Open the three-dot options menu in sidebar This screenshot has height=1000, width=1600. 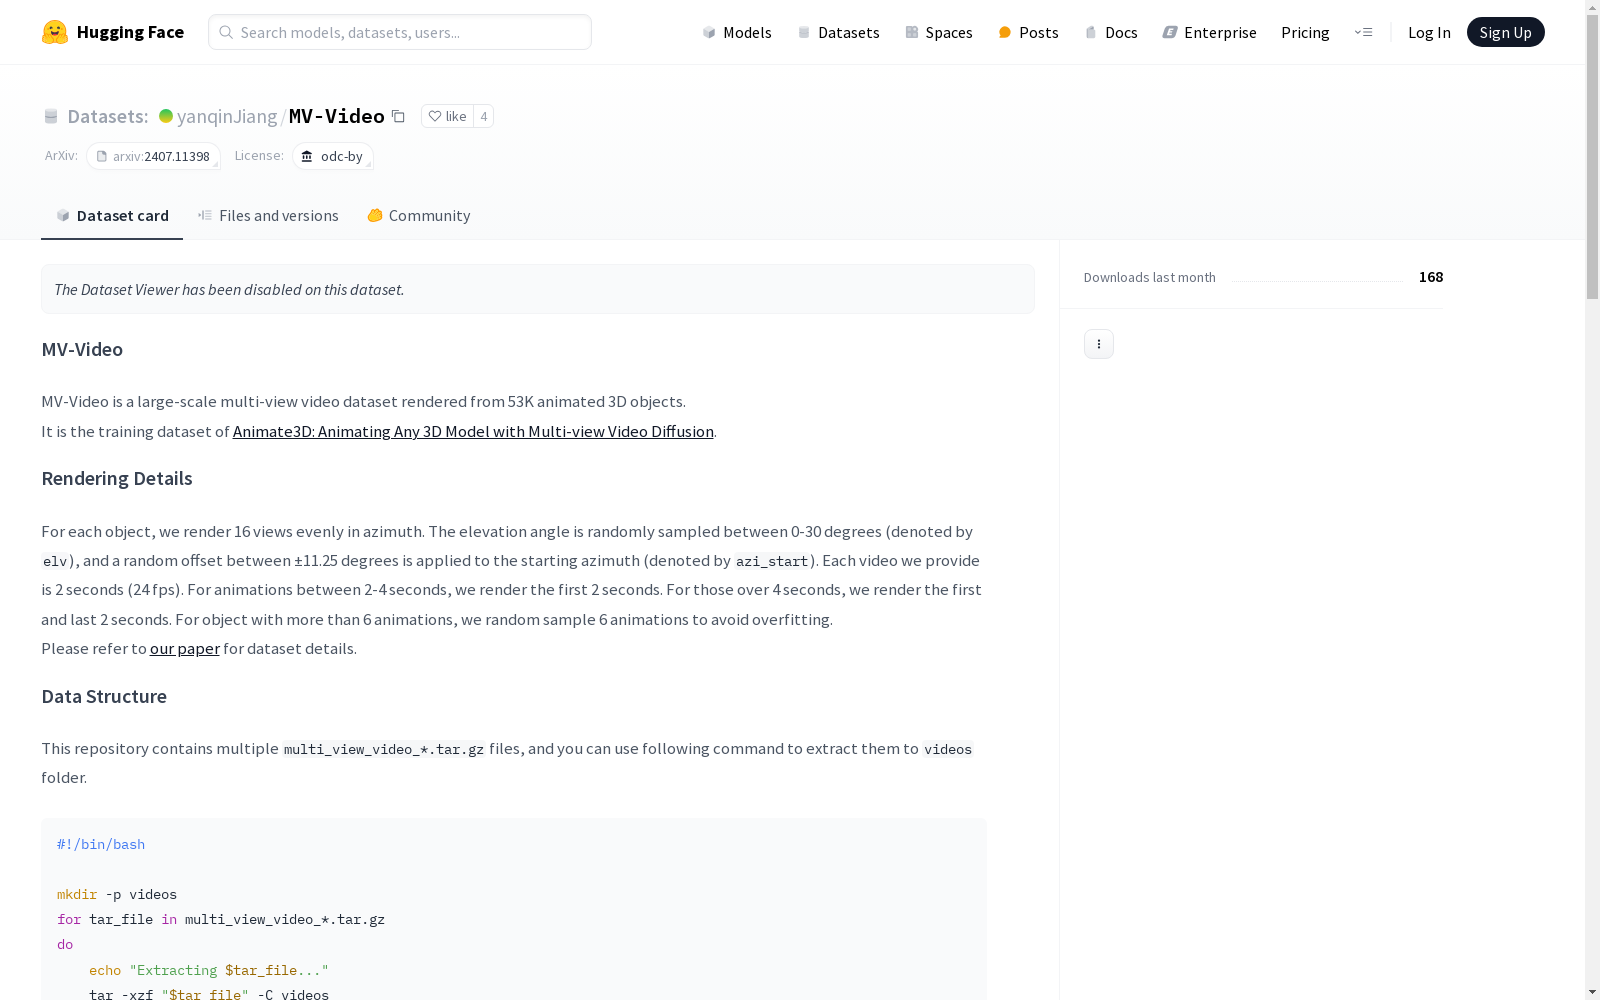pos(1099,344)
